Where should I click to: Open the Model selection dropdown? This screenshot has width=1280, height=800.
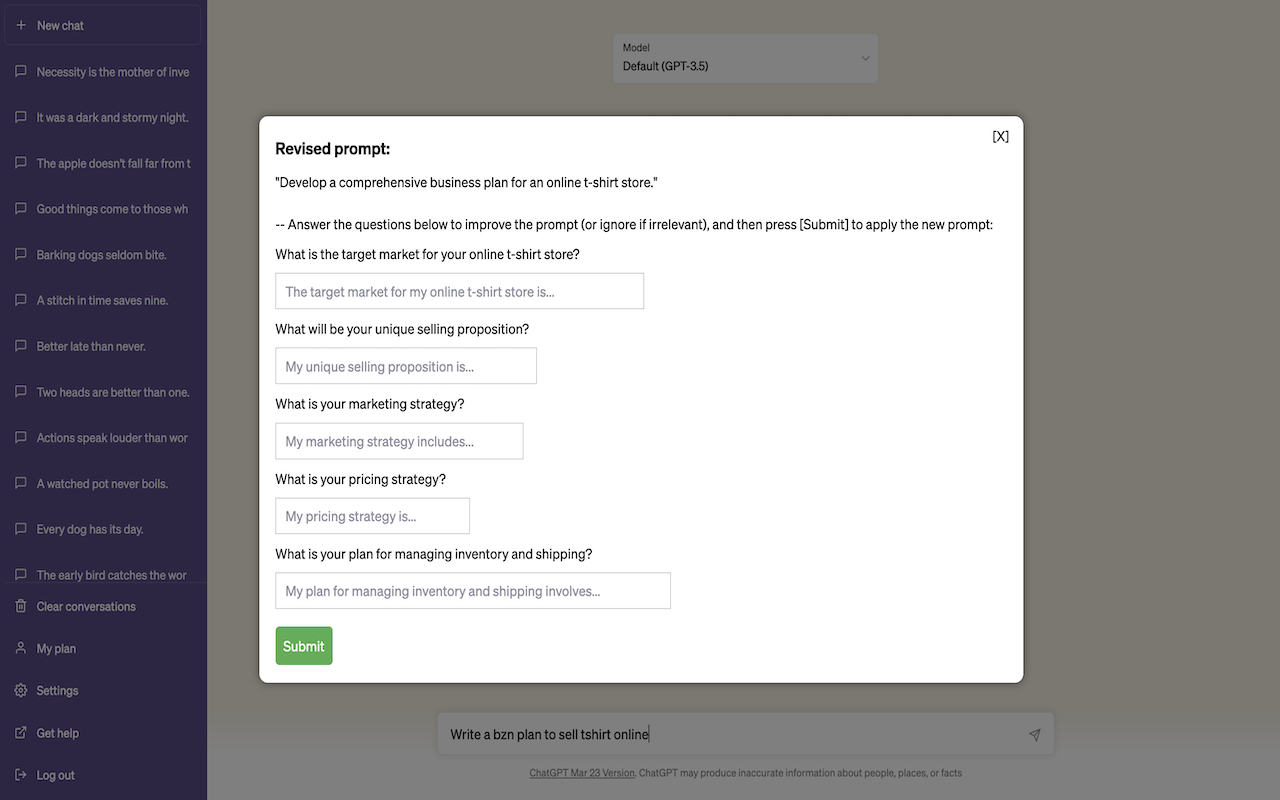[x=745, y=58]
